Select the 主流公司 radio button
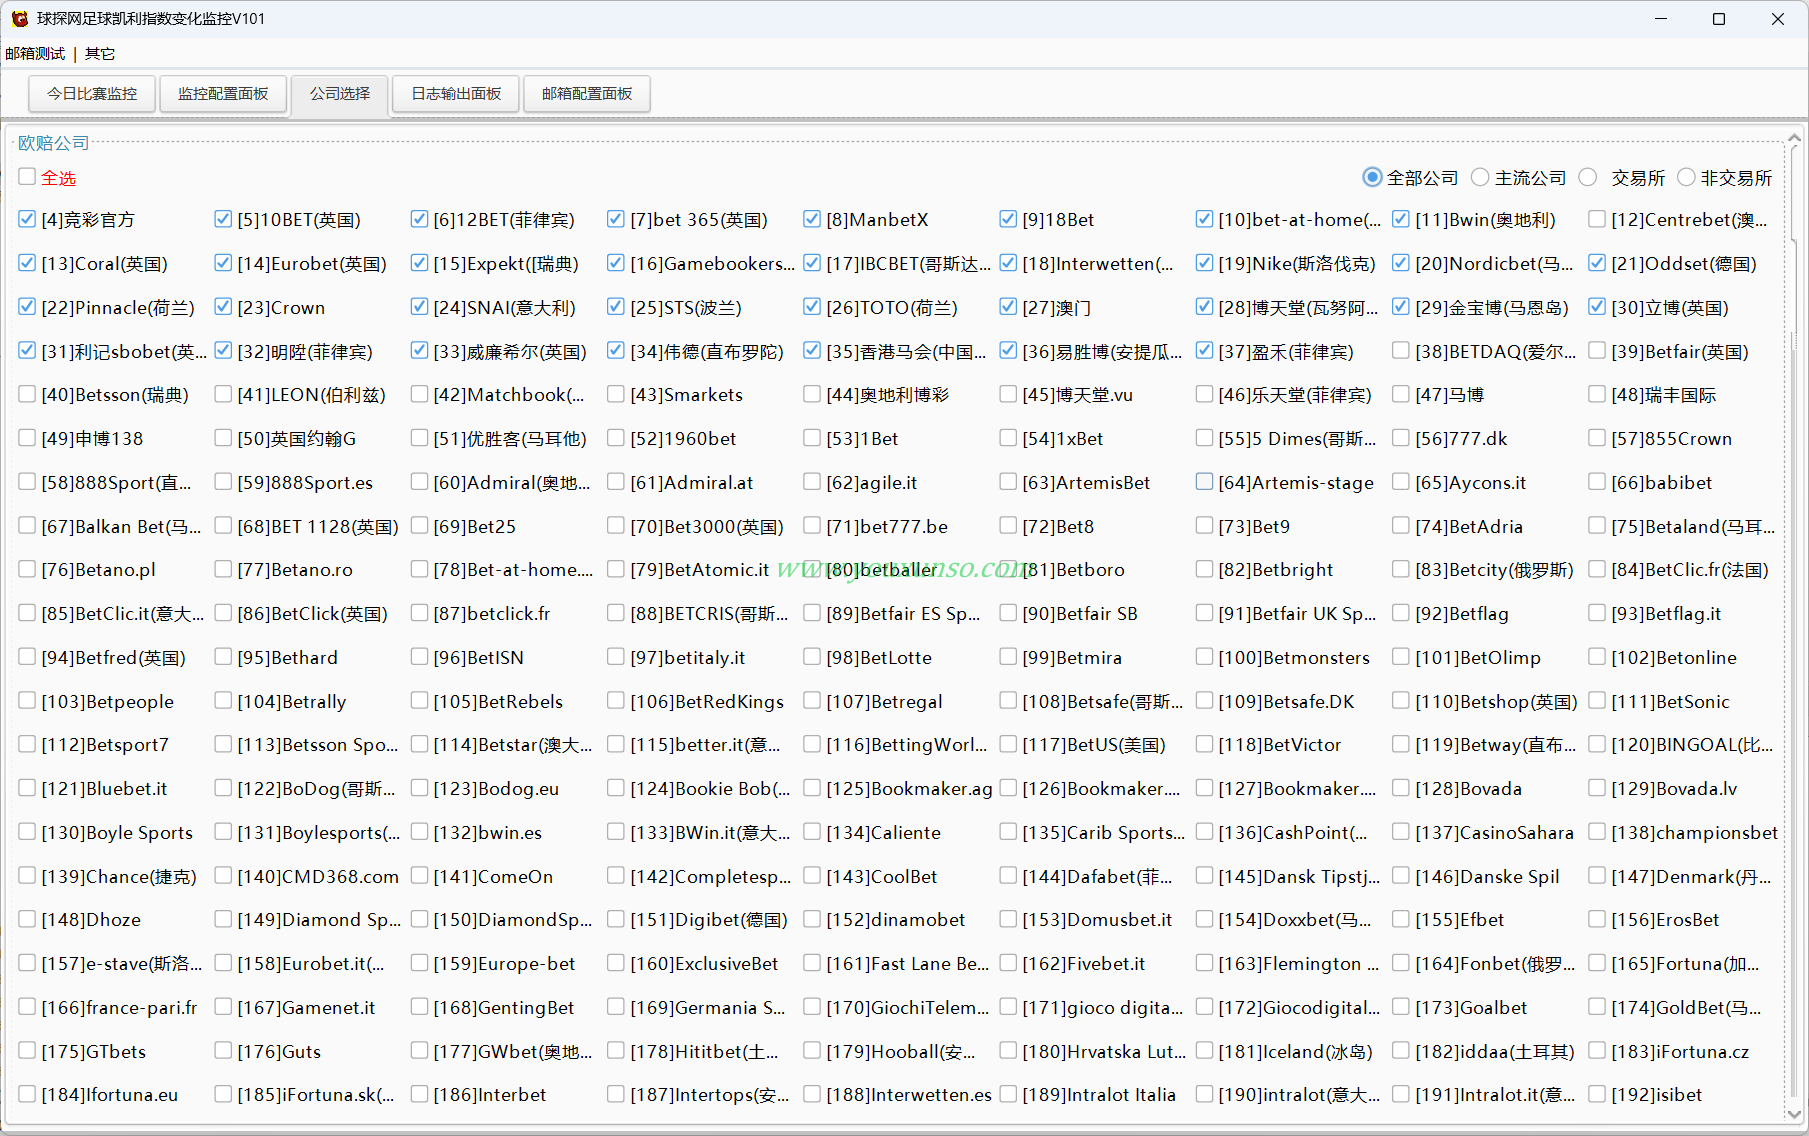 pos(1481,177)
